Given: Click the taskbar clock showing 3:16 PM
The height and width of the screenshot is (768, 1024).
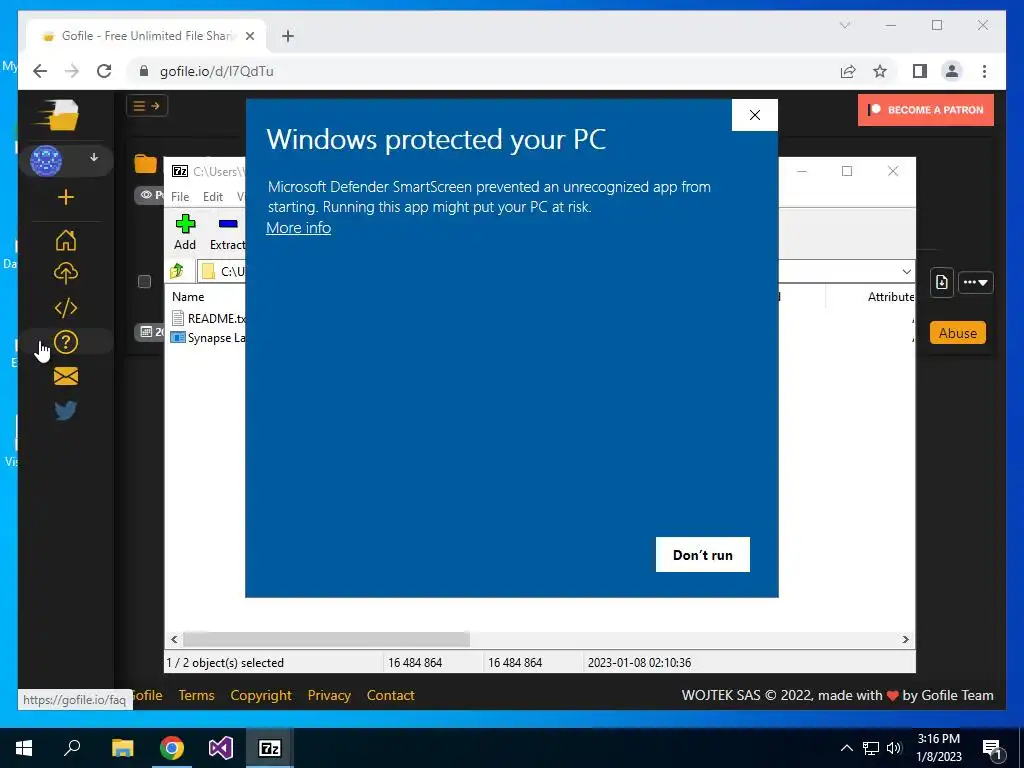Looking at the screenshot, I should 938,748.
